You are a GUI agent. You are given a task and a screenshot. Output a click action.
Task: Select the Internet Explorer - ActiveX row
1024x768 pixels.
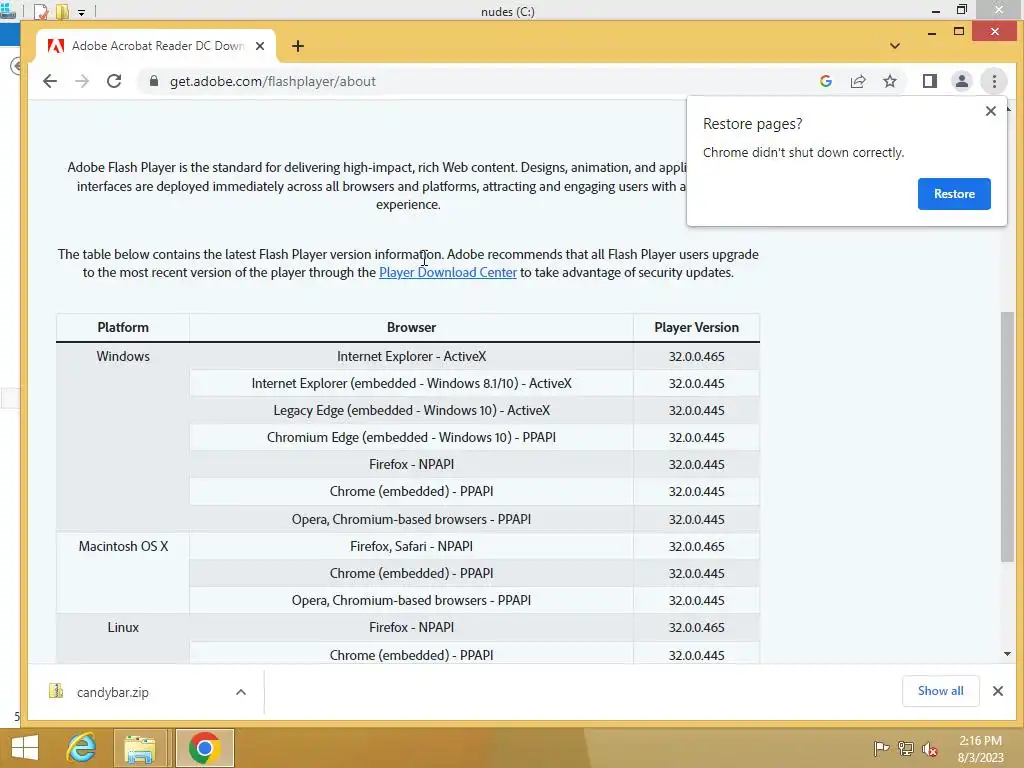411,357
